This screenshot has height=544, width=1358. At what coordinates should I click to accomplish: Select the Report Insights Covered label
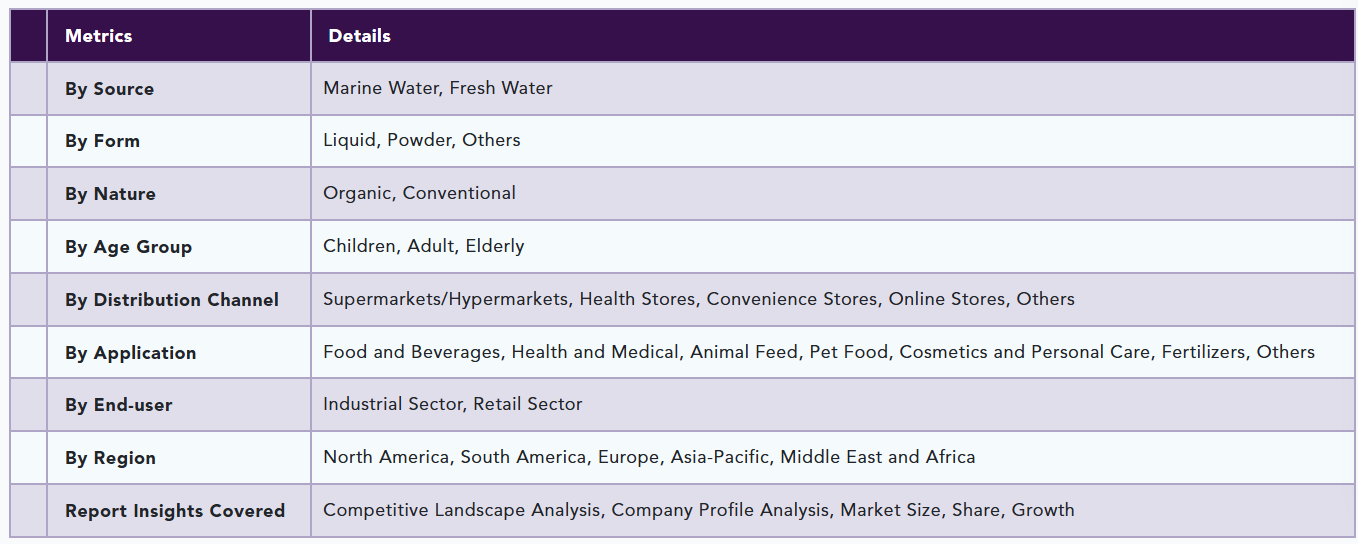[175, 511]
